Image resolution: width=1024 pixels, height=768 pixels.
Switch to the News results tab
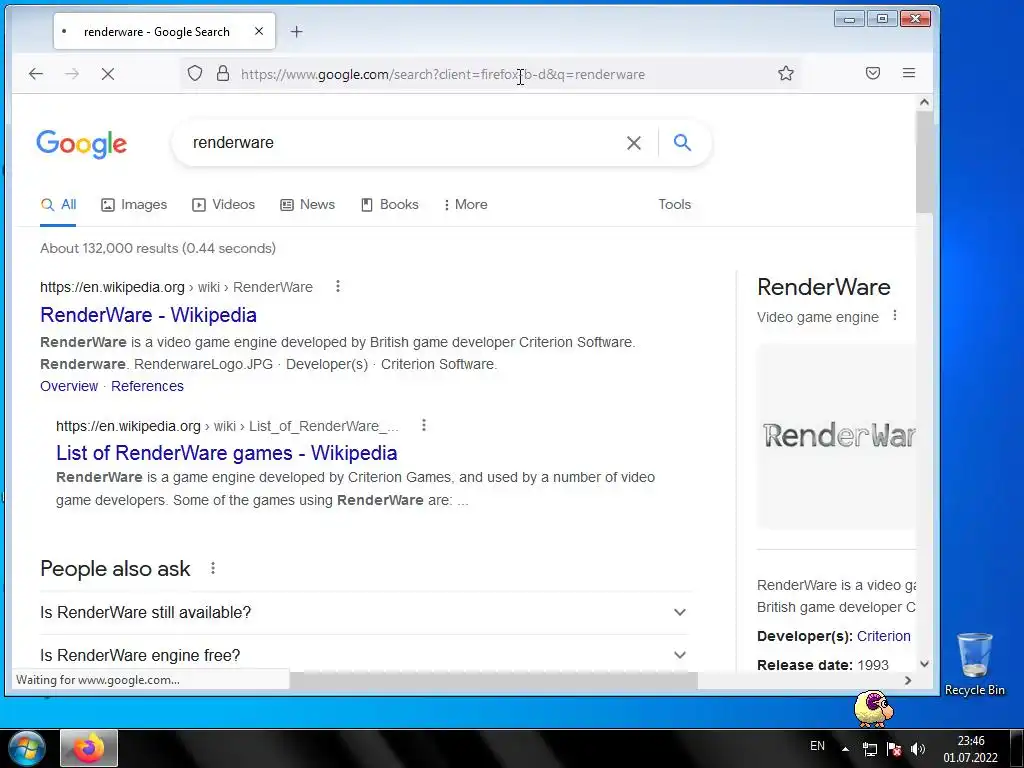click(308, 204)
